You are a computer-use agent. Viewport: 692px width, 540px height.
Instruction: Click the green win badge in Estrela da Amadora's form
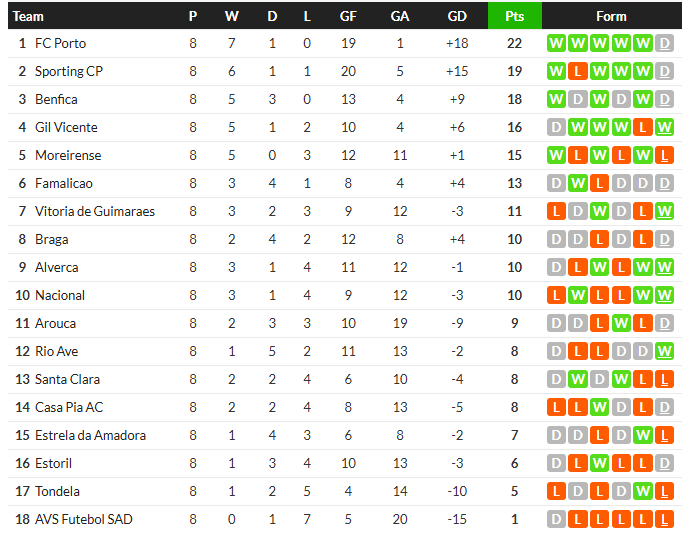(x=643, y=435)
